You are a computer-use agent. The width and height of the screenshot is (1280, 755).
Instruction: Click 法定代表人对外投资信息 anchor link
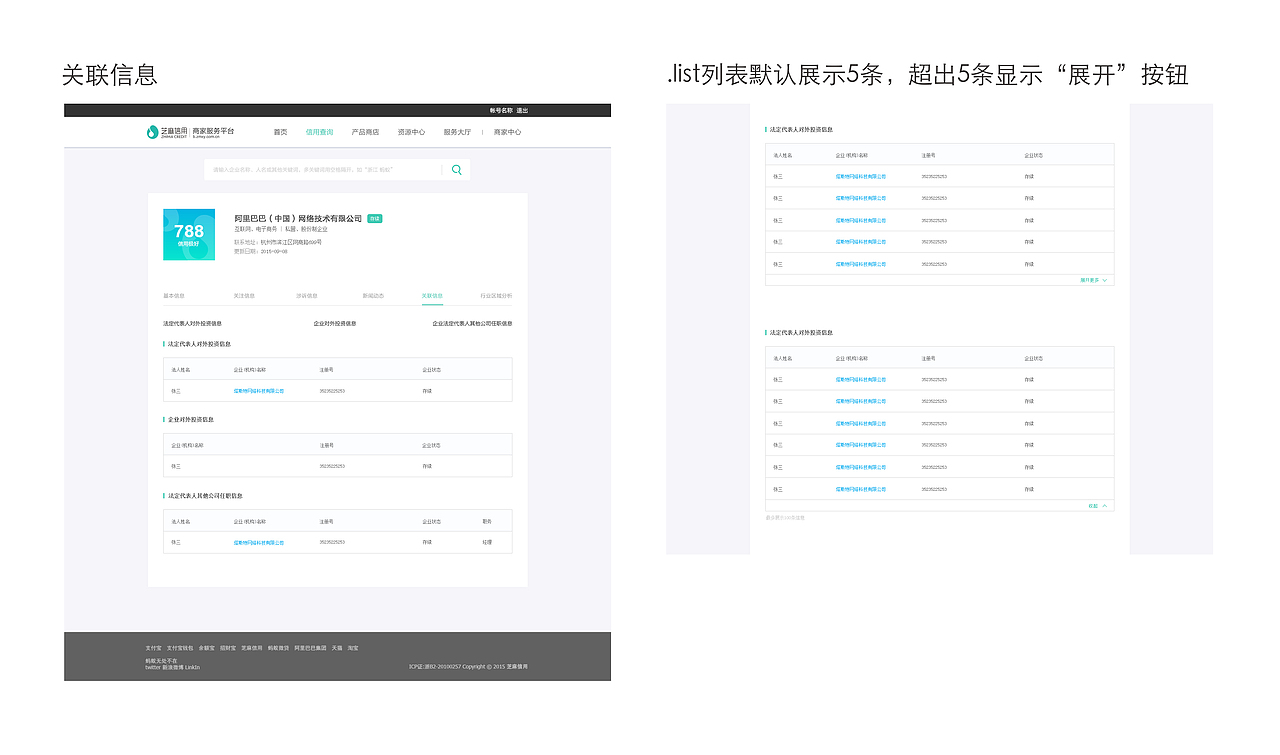point(196,323)
